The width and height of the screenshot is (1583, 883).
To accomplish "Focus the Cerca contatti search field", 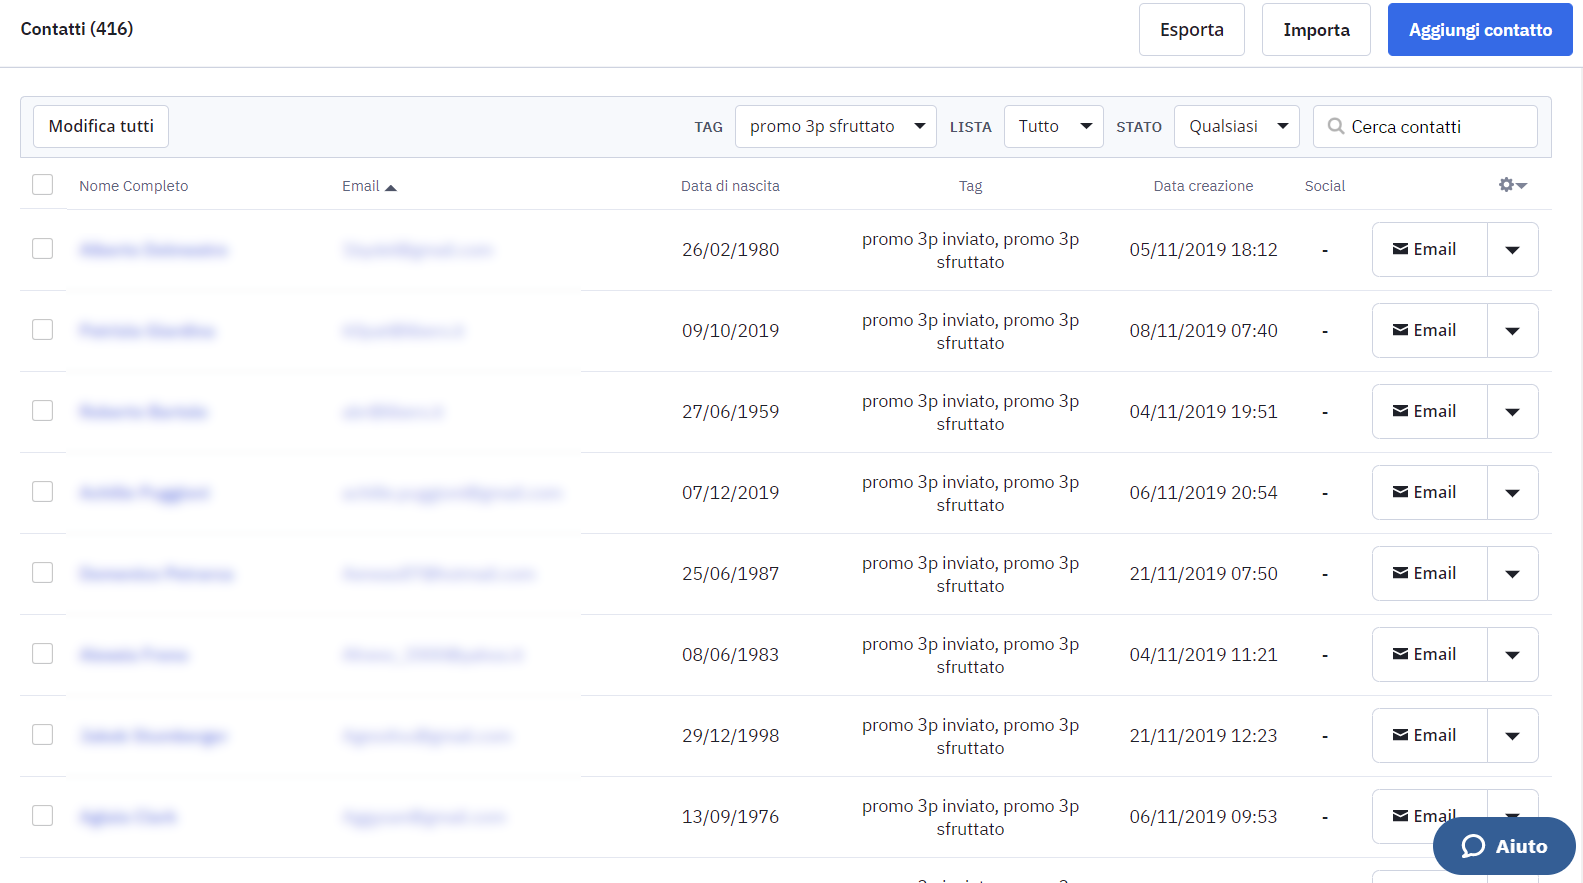I will (1425, 126).
